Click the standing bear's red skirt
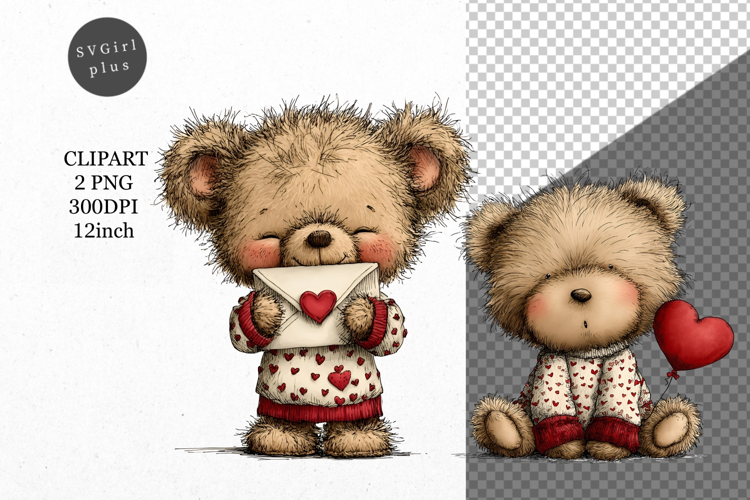This screenshot has height=500, width=750. click(x=320, y=408)
